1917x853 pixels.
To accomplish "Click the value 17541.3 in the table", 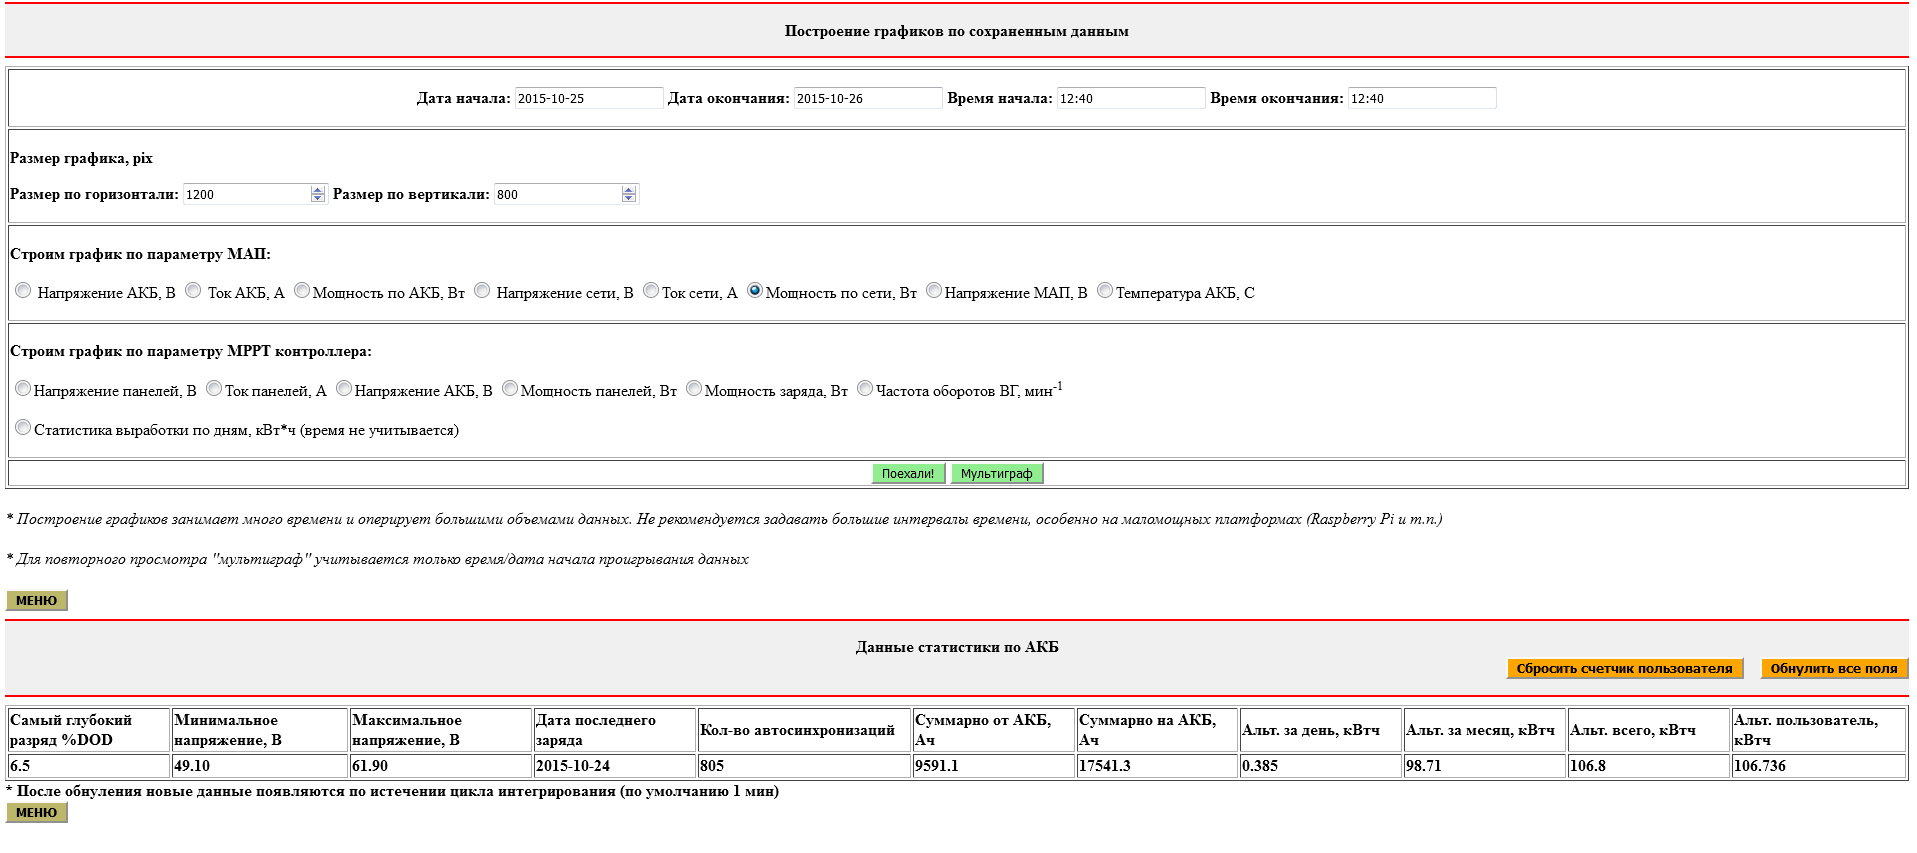I will click(1105, 766).
